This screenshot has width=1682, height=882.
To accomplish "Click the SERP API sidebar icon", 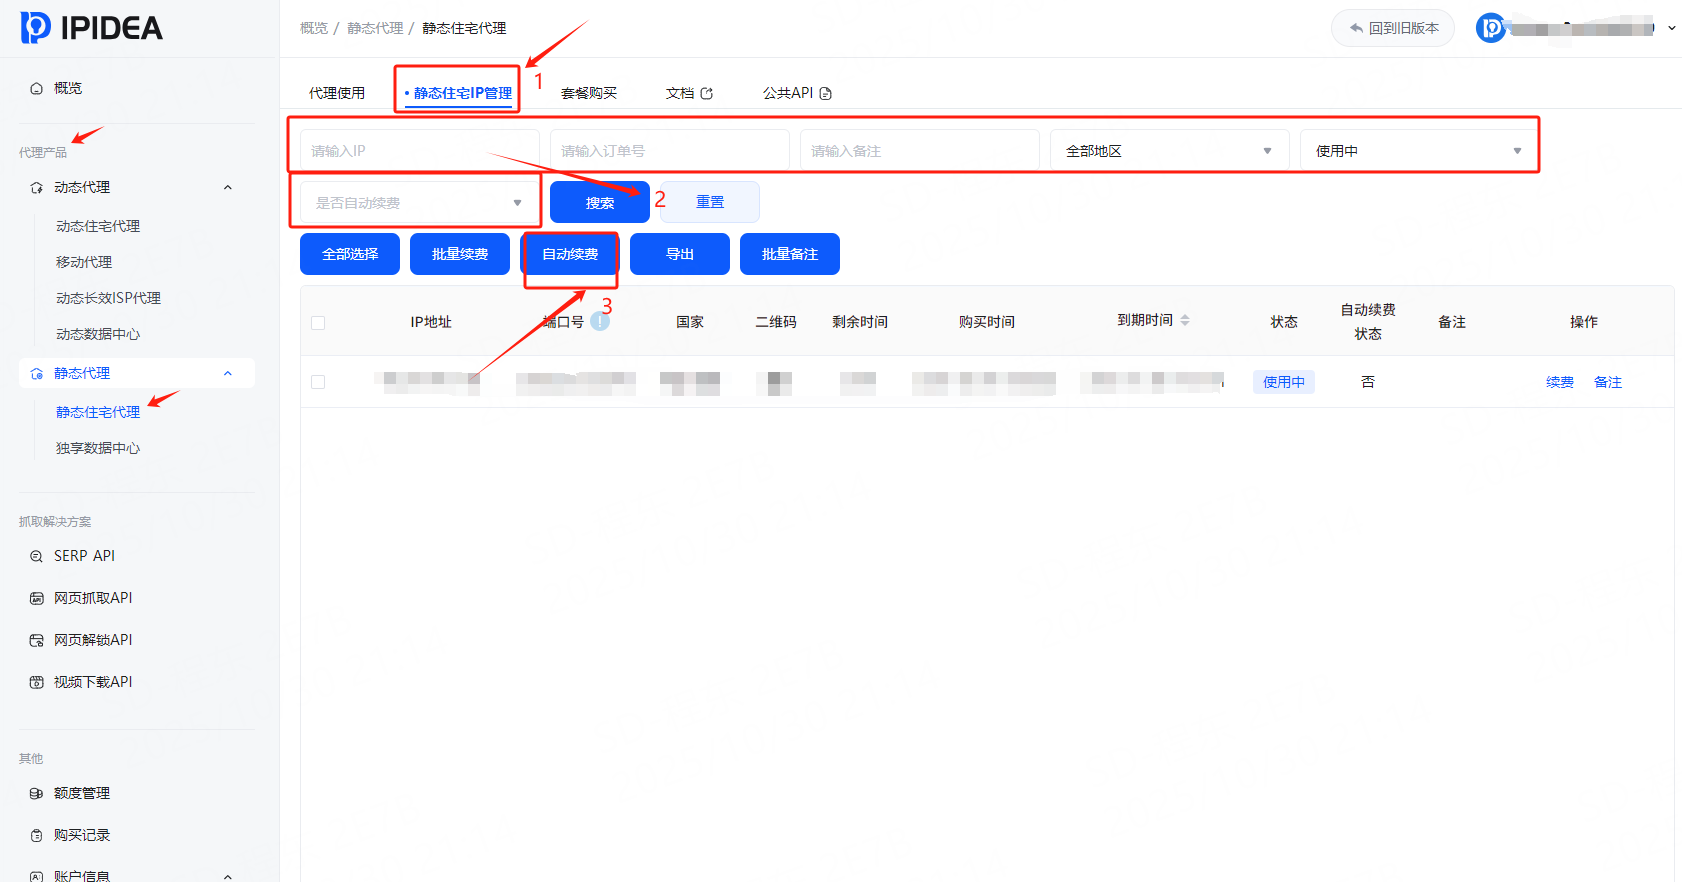I will [37, 556].
